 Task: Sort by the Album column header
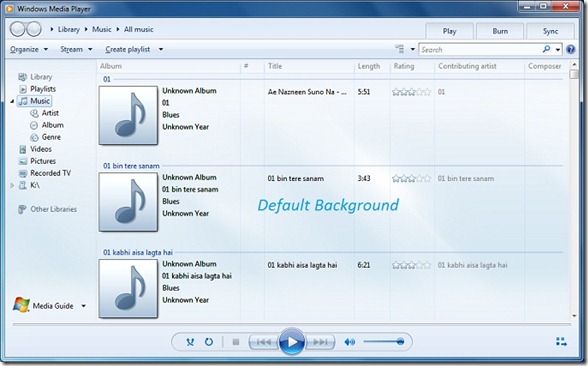111,66
